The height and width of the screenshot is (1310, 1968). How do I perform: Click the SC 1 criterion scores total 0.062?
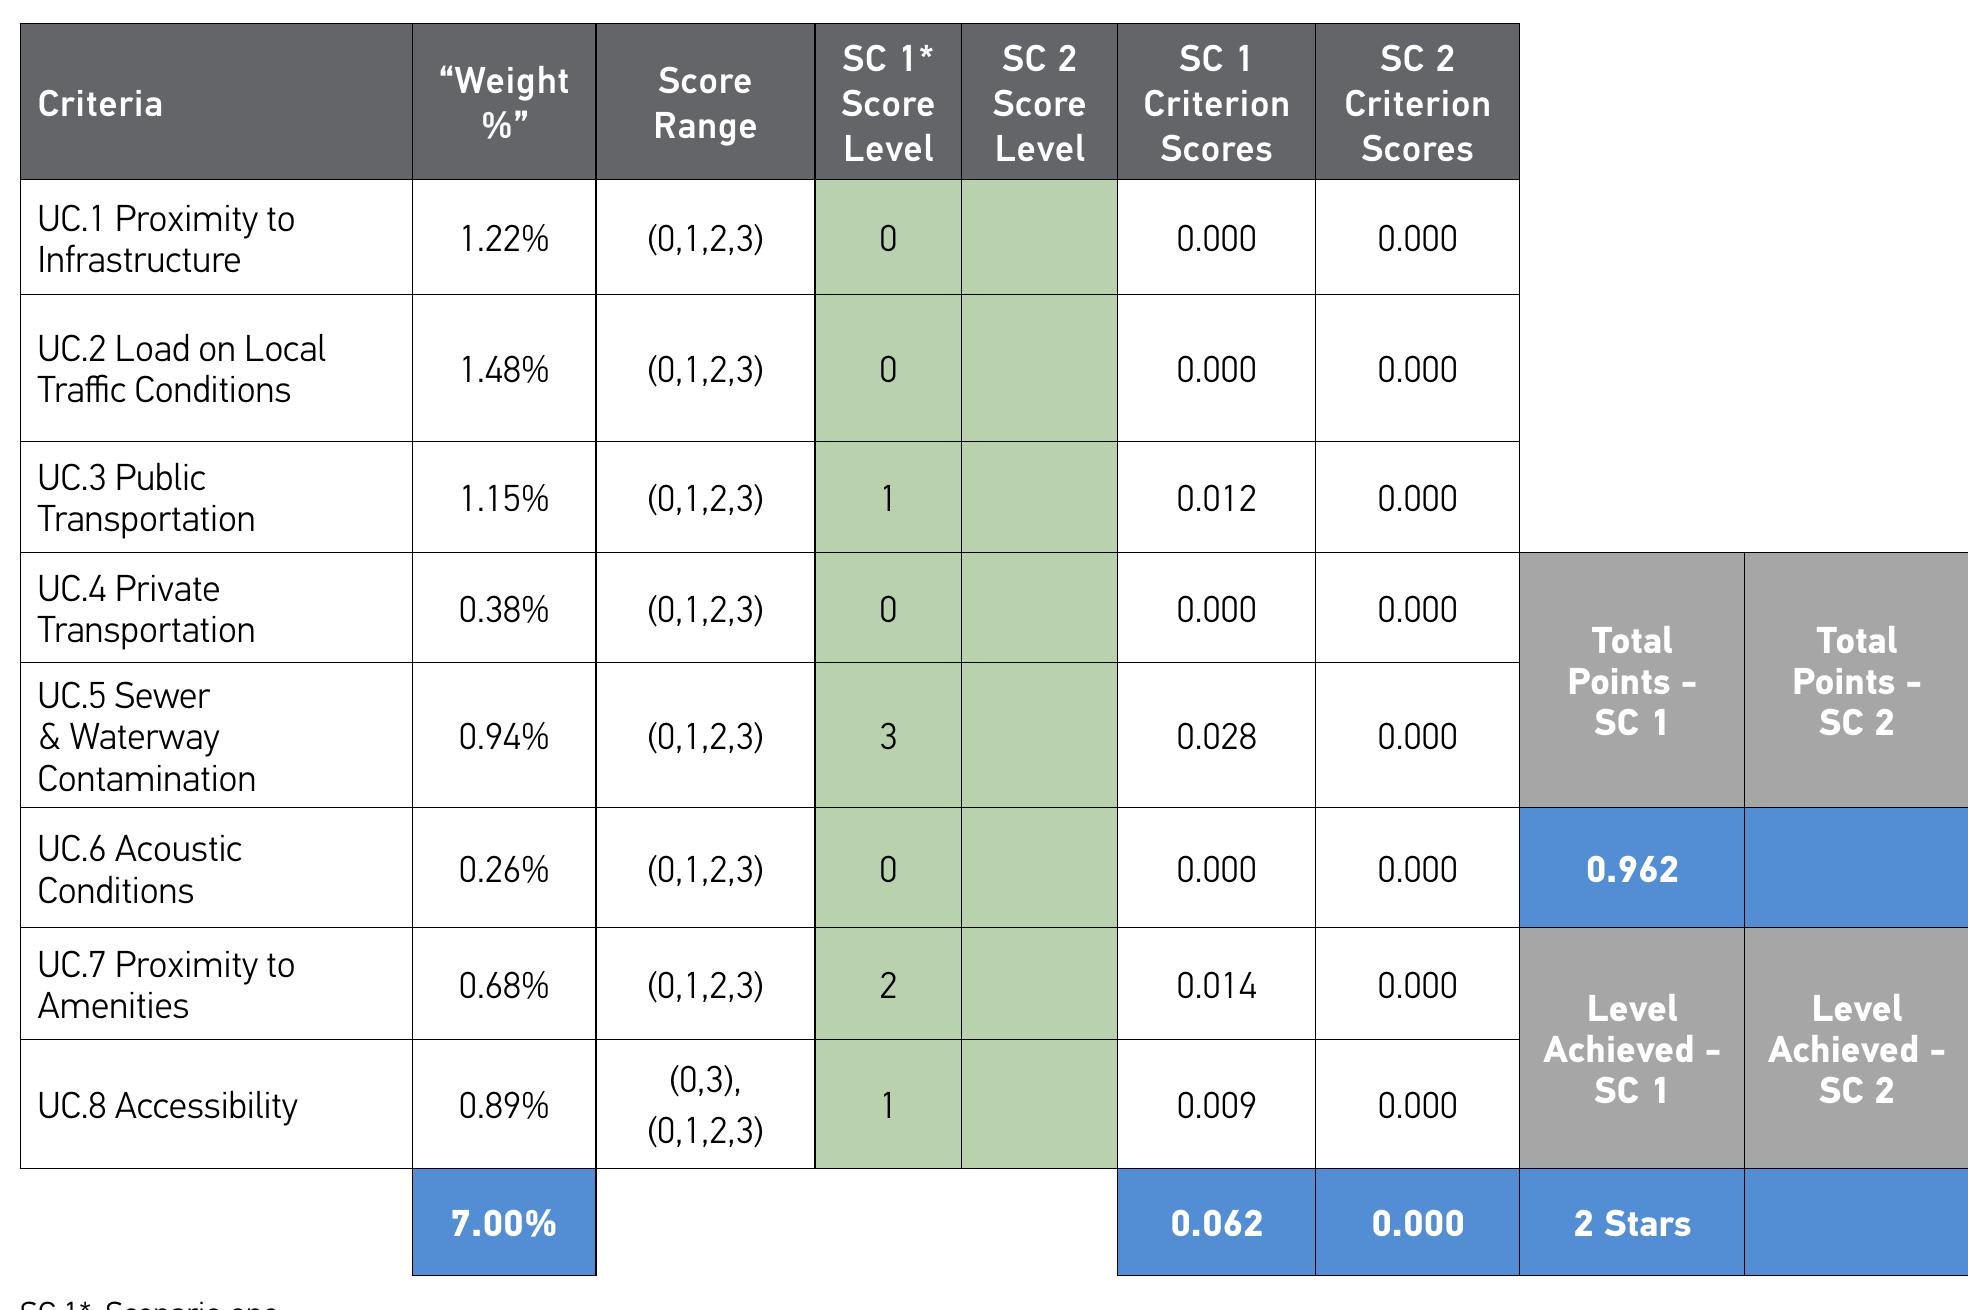(1216, 1223)
